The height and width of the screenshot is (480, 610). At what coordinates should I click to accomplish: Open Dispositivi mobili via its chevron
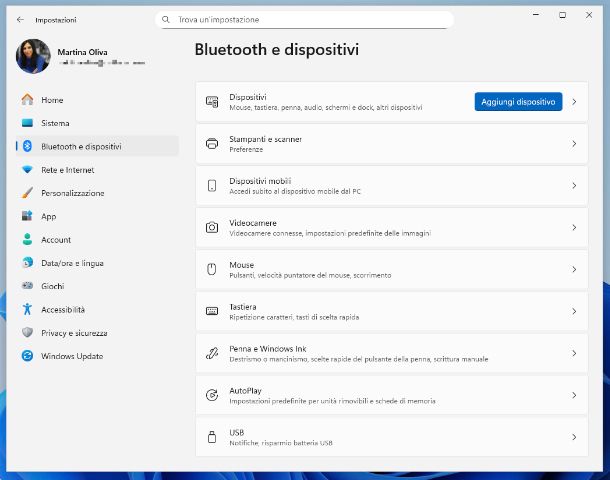[574, 186]
